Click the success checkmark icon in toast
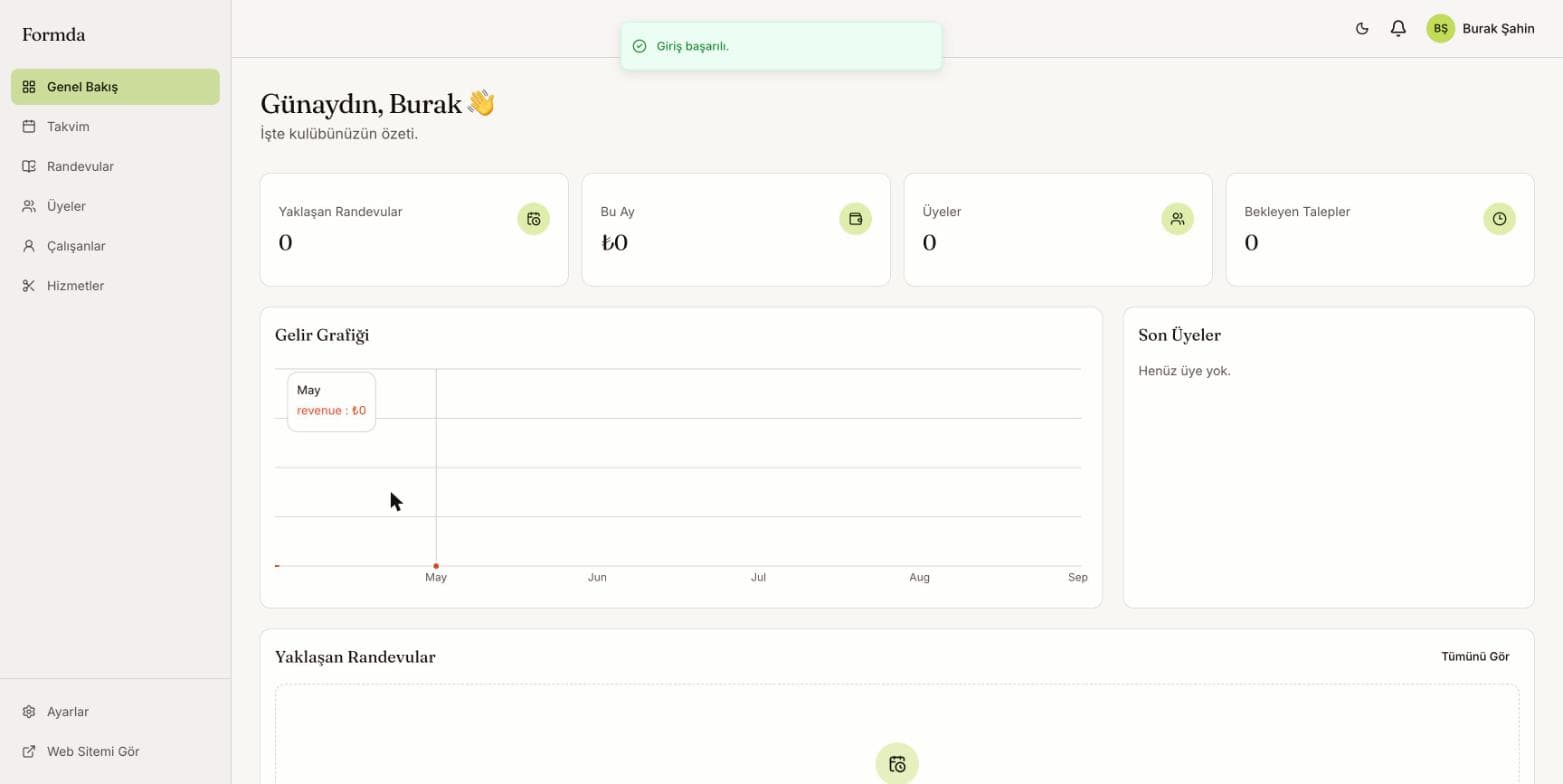This screenshot has height=784, width=1563. (x=640, y=46)
